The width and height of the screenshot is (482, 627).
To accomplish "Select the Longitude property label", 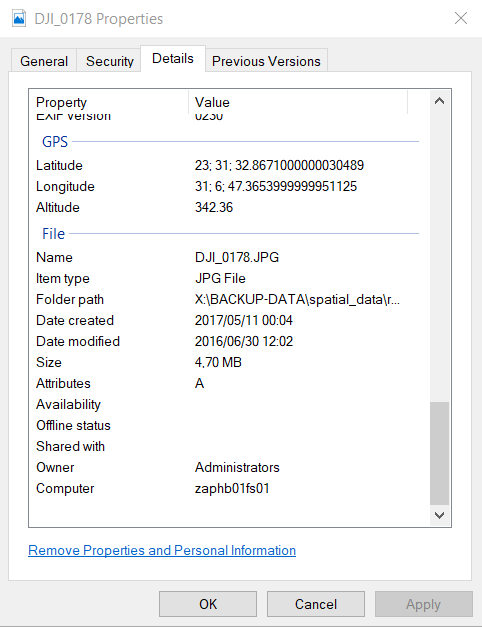I will [x=65, y=186].
